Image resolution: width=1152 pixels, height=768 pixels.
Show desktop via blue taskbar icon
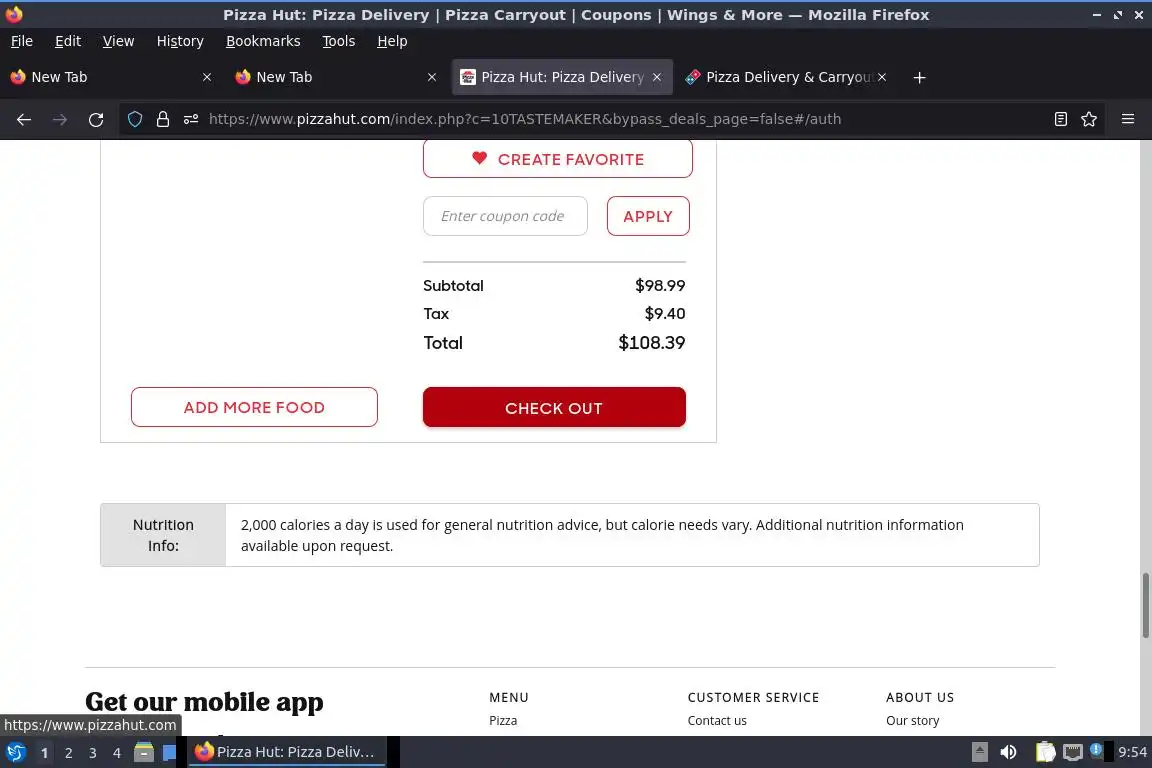click(169, 753)
